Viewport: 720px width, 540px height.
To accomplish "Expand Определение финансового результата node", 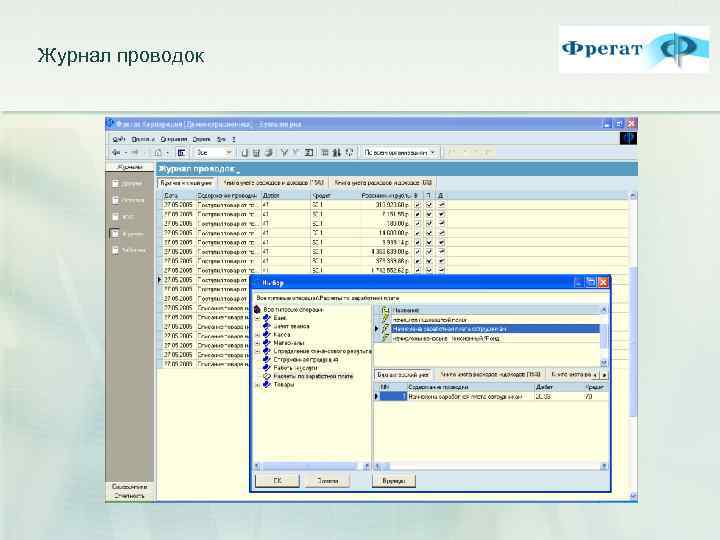I will tap(258, 351).
